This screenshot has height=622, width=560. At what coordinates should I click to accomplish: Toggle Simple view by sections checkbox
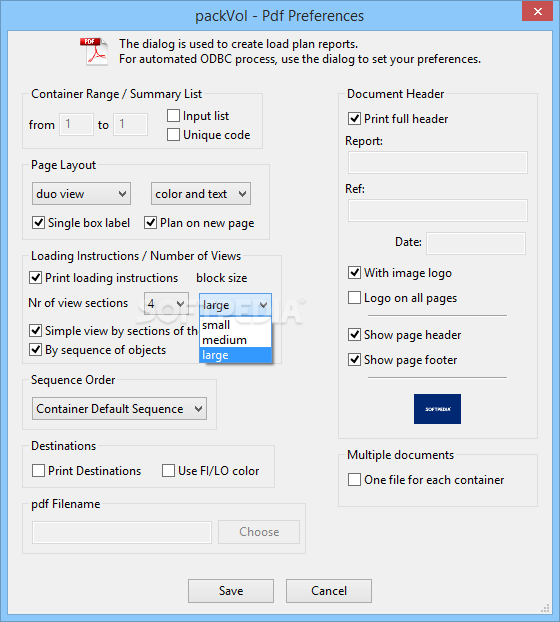[x=35, y=330]
